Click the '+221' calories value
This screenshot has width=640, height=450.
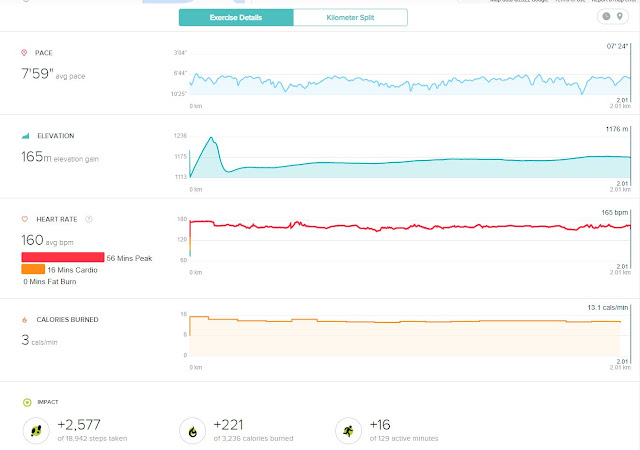coord(228,425)
